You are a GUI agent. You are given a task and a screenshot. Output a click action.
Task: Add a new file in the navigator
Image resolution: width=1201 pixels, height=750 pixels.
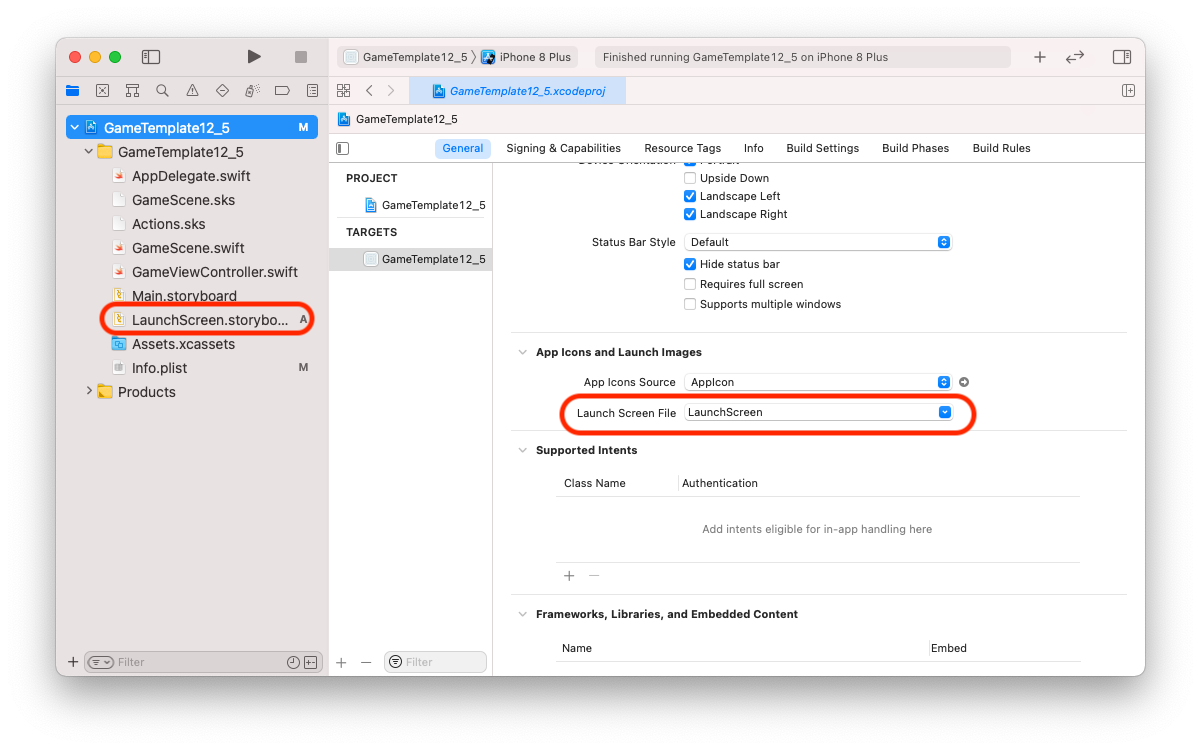(72, 662)
